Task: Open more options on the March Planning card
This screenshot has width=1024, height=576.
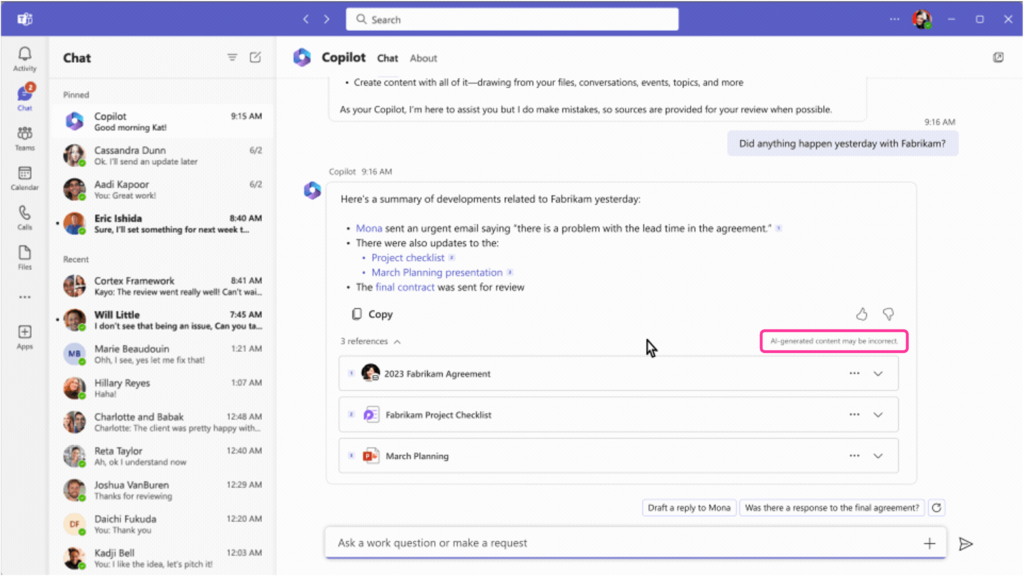Action: (x=854, y=455)
